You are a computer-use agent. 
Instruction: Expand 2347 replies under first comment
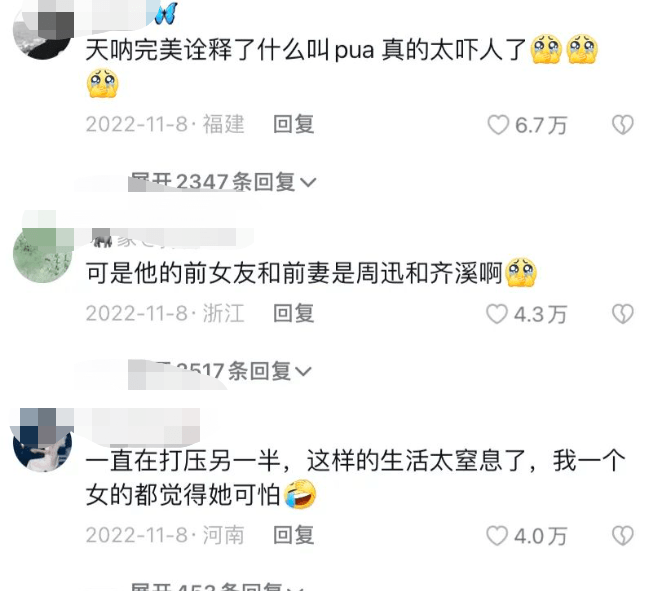coord(223,182)
